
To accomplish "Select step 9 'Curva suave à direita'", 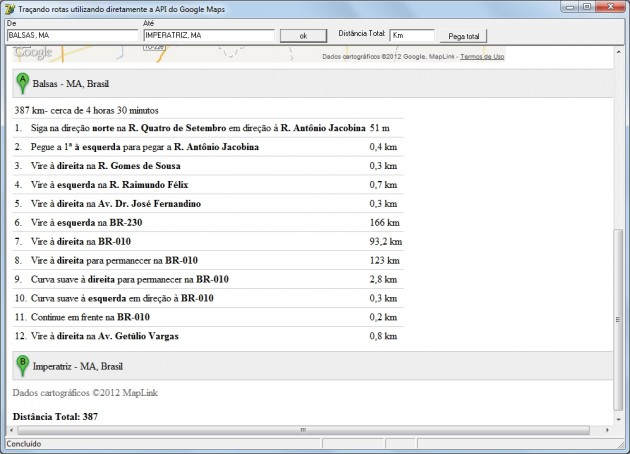I will click(208, 279).
